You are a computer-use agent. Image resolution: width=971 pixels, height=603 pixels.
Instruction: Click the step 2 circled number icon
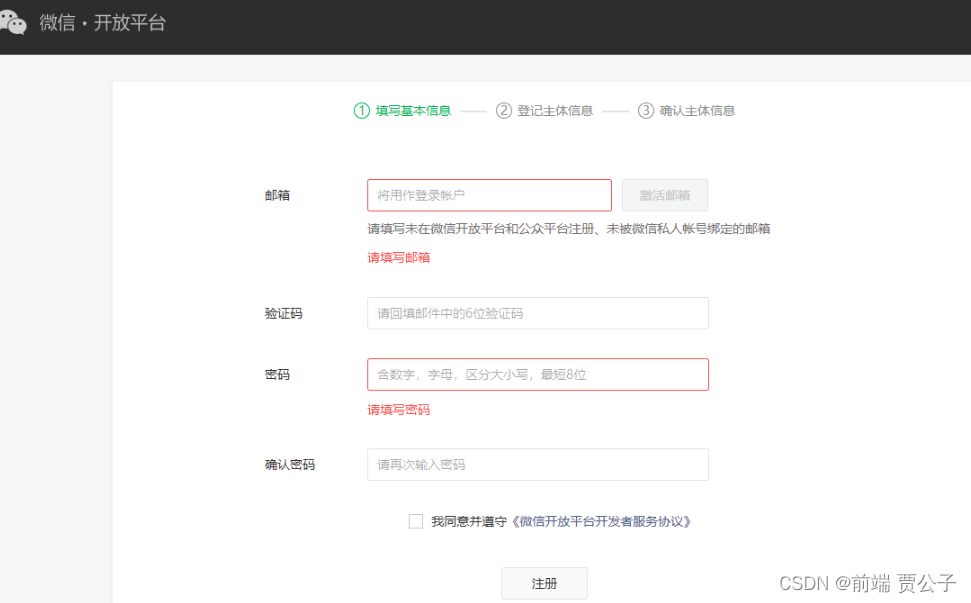click(x=504, y=111)
